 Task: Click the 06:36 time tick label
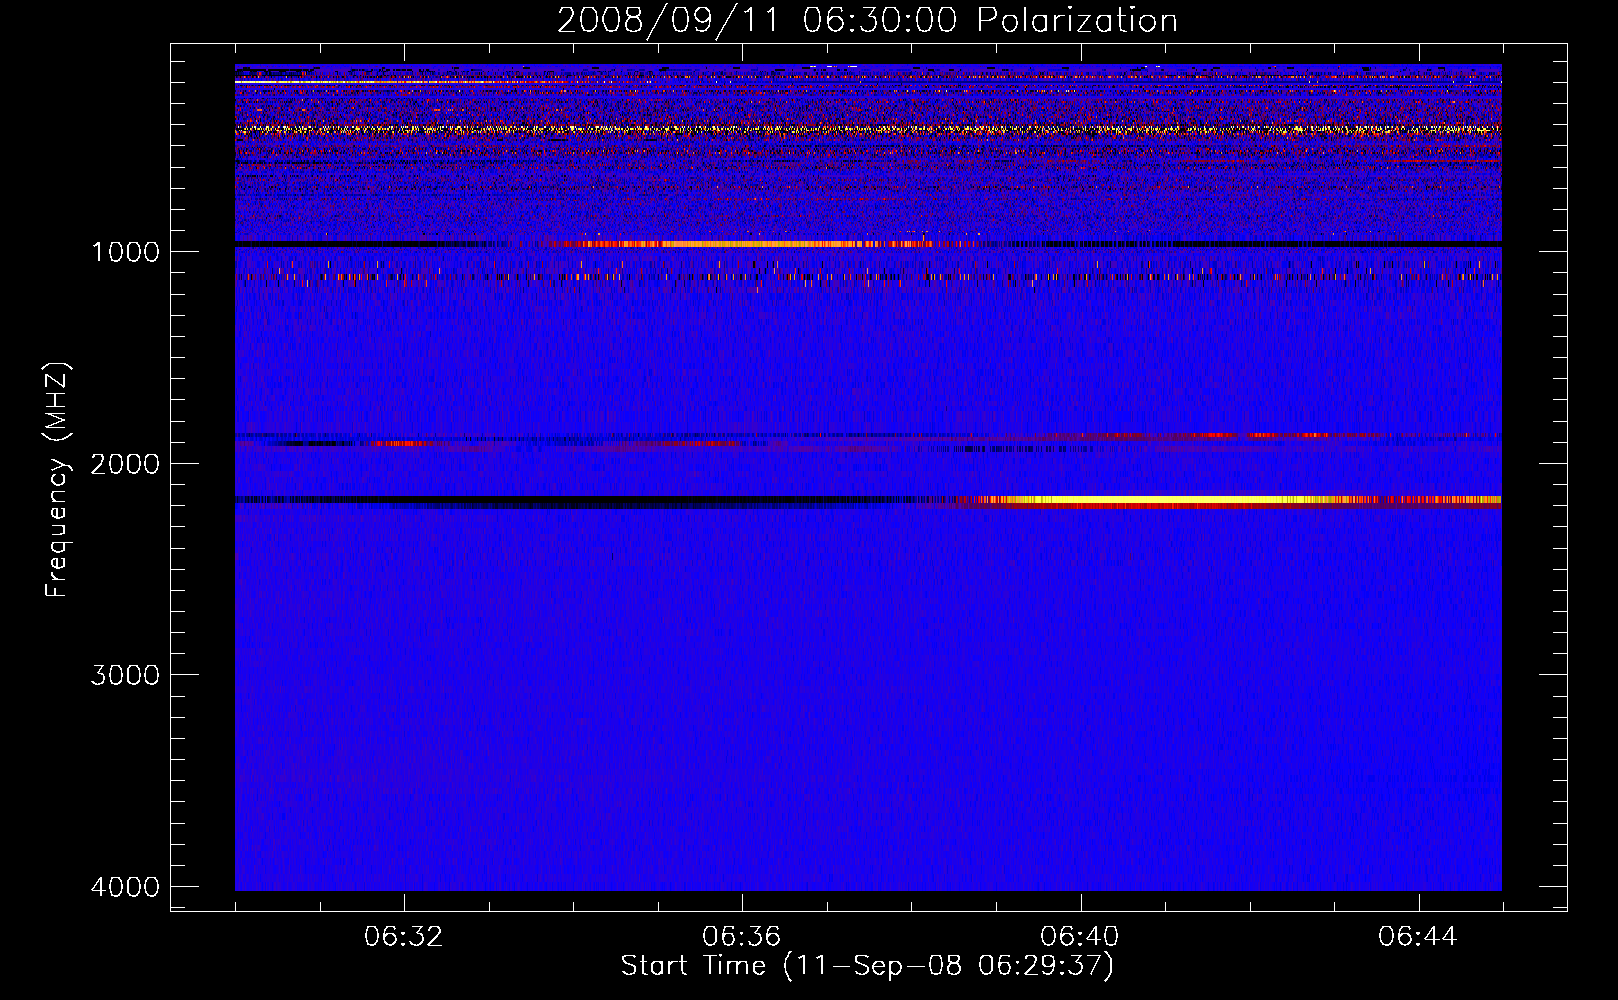pos(742,937)
